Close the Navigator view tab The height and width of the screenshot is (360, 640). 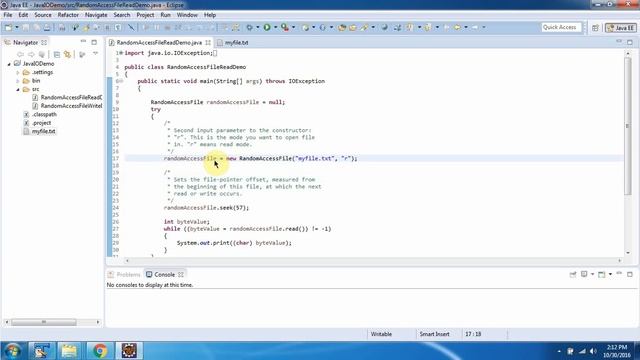click(x=44, y=42)
